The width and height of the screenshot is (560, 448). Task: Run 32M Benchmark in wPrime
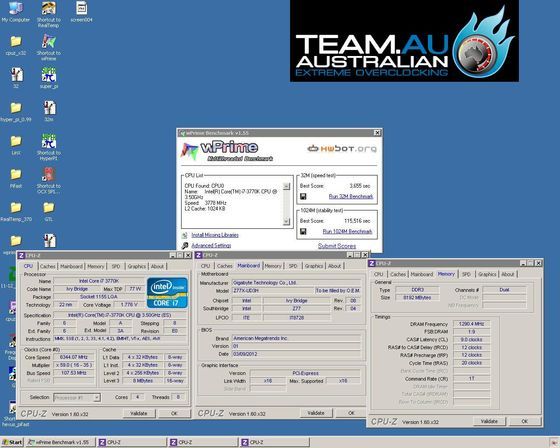351,196
